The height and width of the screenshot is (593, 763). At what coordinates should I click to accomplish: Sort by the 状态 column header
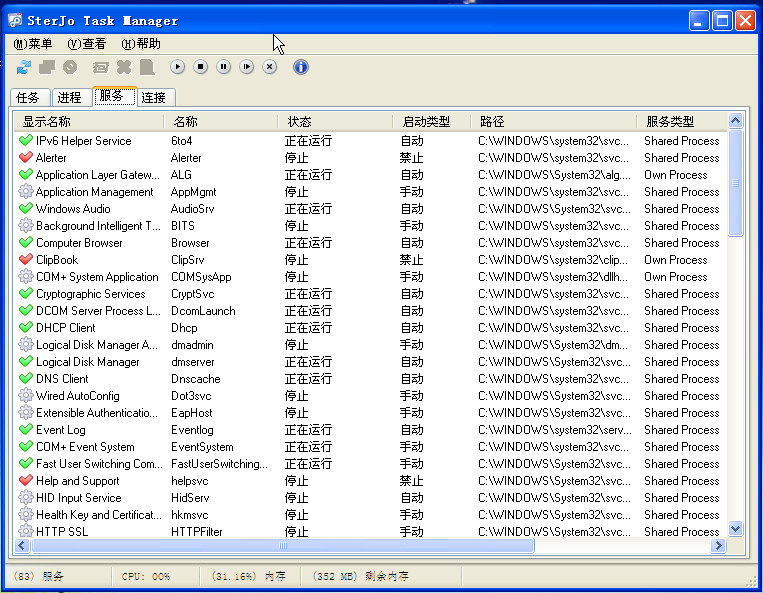(335, 121)
